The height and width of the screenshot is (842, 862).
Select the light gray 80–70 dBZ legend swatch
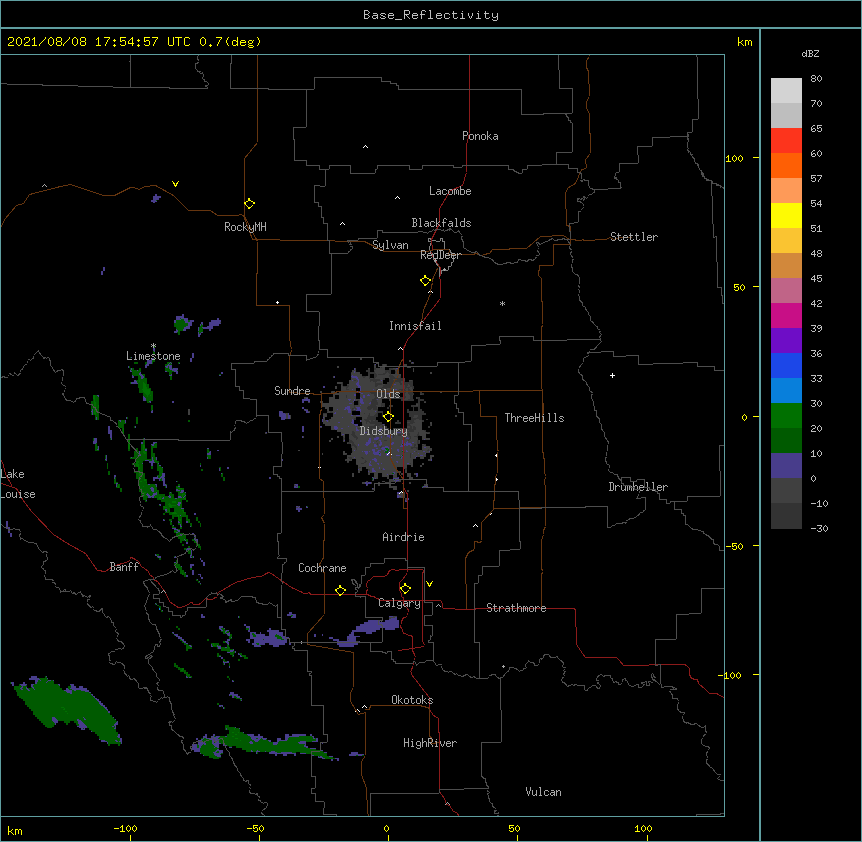[786, 90]
